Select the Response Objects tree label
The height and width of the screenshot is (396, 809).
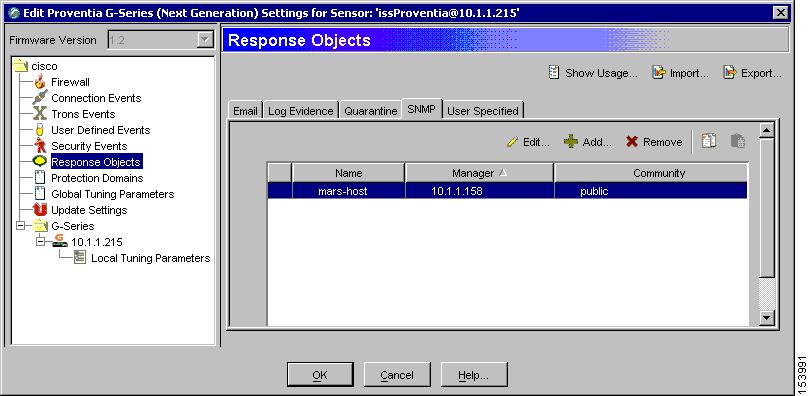(96, 162)
